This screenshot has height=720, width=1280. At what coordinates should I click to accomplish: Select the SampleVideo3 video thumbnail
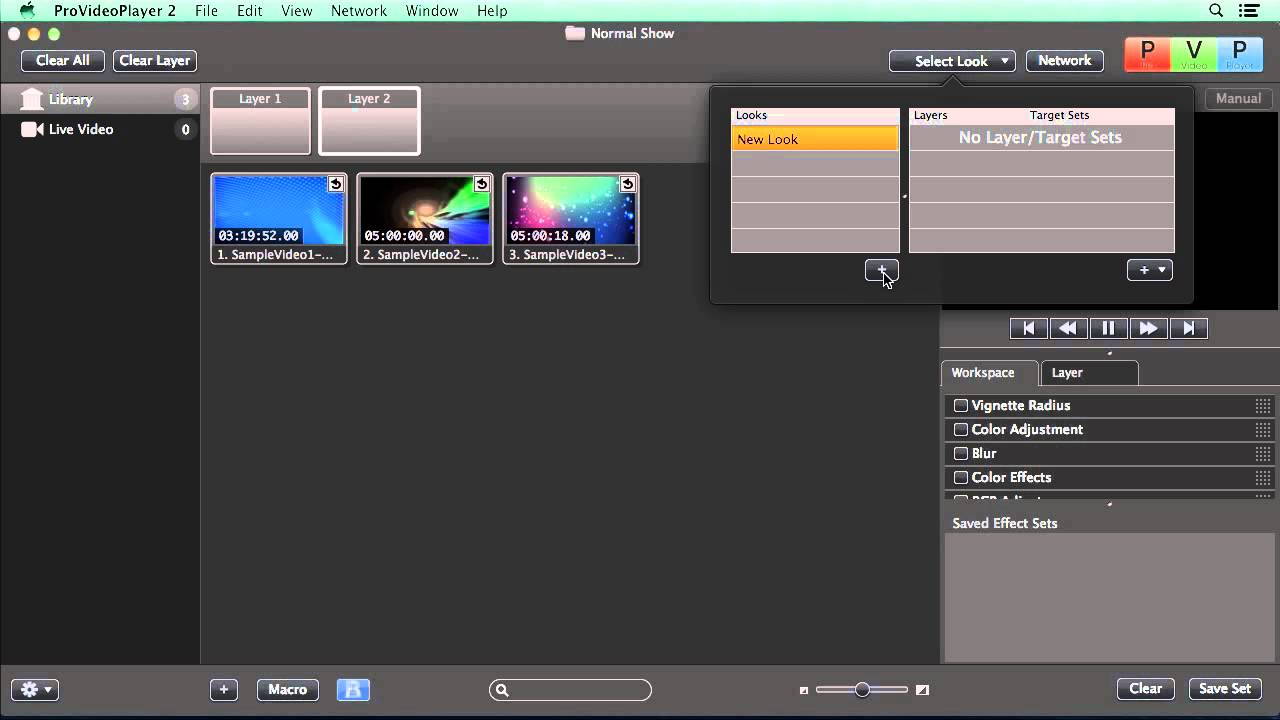click(571, 219)
